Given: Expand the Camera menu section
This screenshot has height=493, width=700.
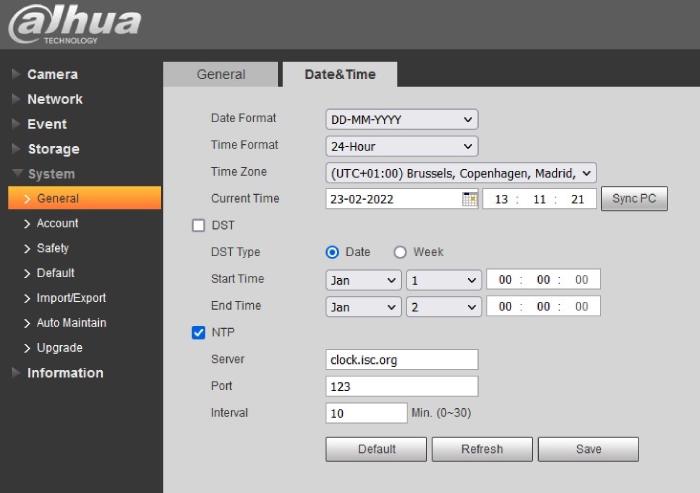Looking at the screenshot, I should pos(52,74).
